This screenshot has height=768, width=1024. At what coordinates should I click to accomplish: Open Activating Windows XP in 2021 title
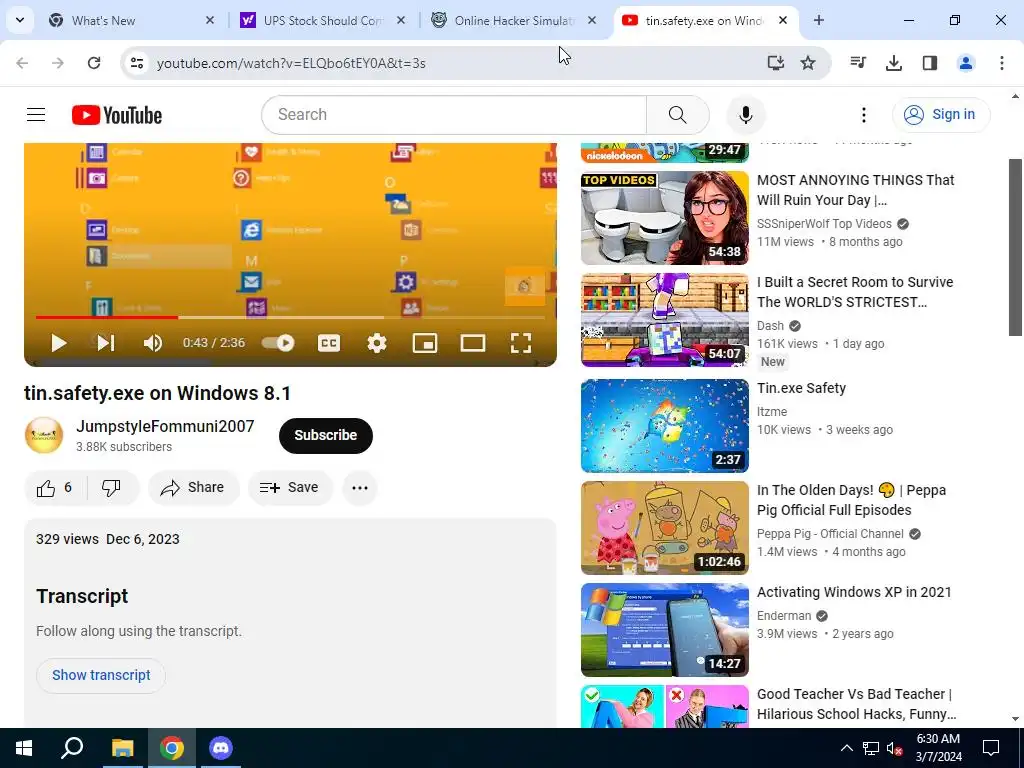click(854, 592)
